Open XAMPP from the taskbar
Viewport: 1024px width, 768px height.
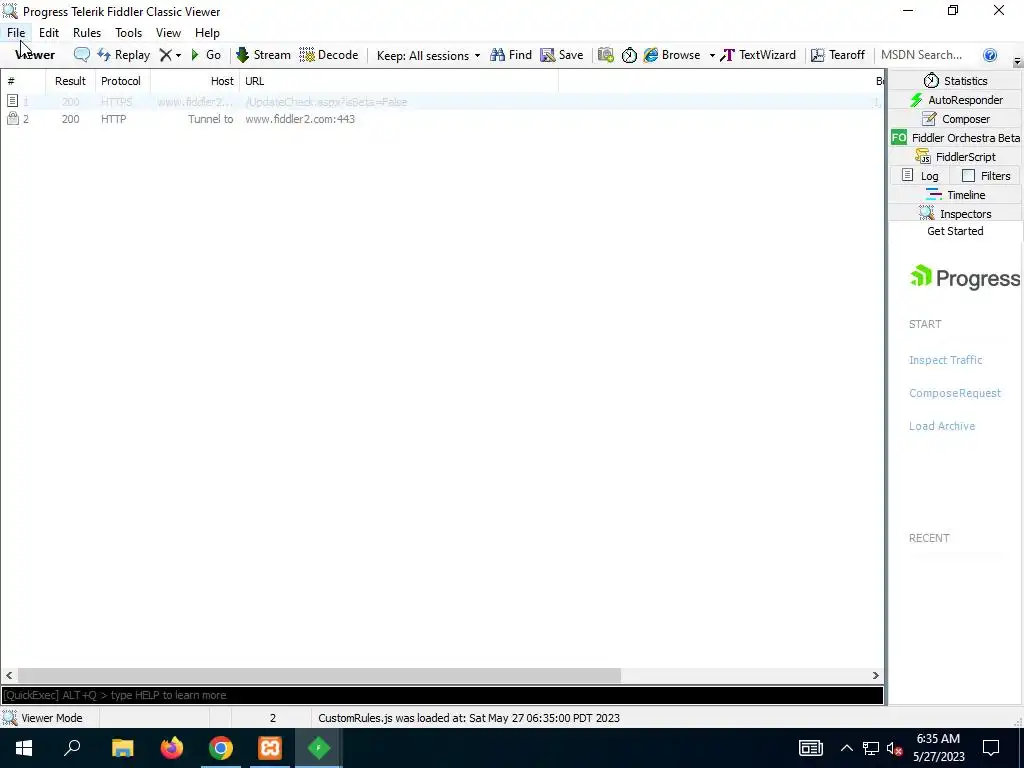[x=270, y=748]
